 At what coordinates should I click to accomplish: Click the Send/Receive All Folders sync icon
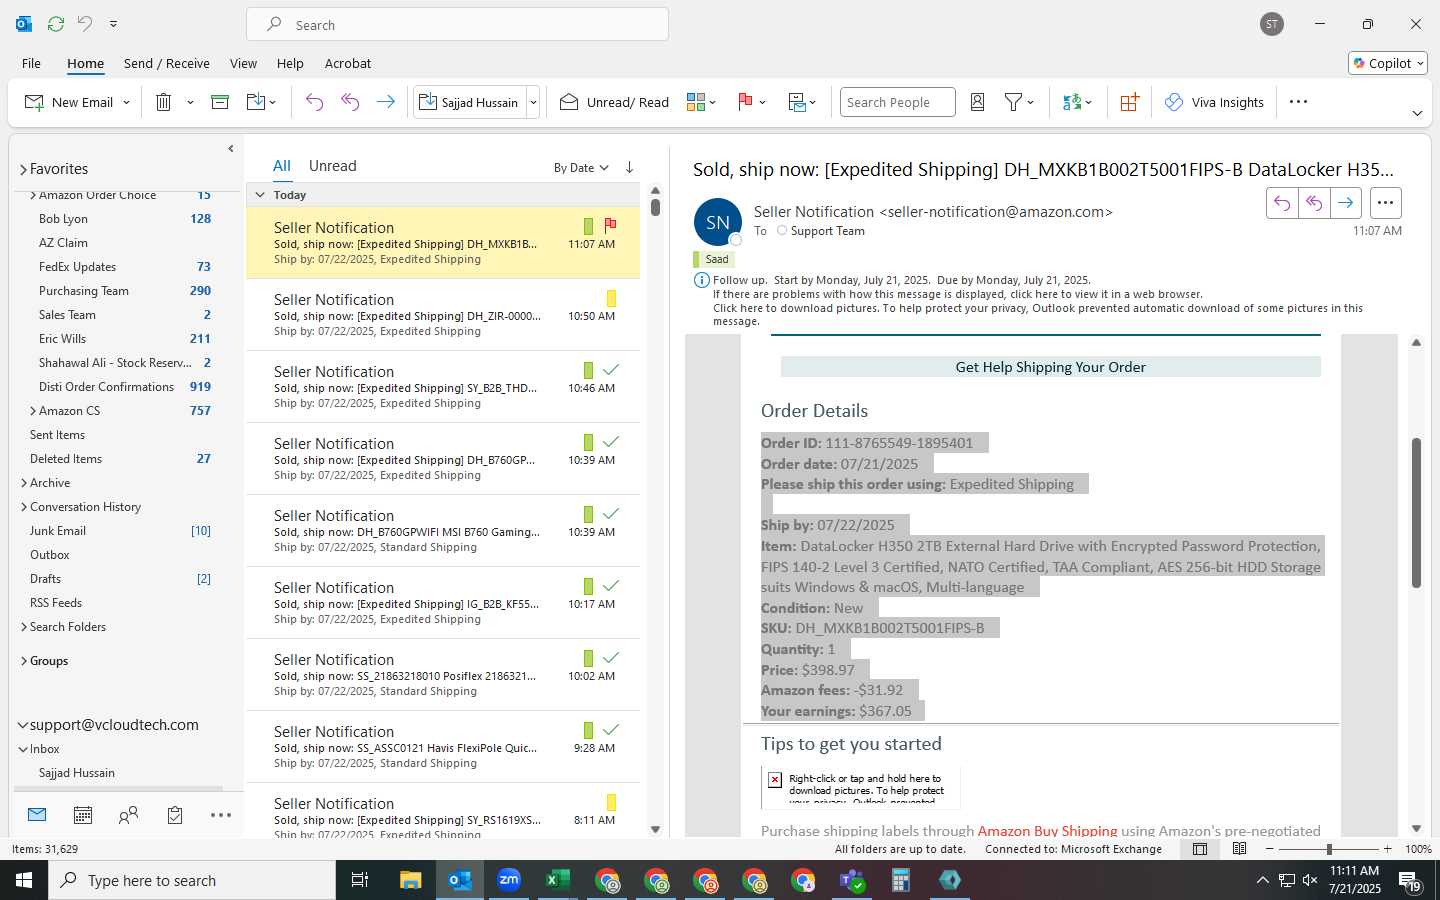click(x=56, y=23)
